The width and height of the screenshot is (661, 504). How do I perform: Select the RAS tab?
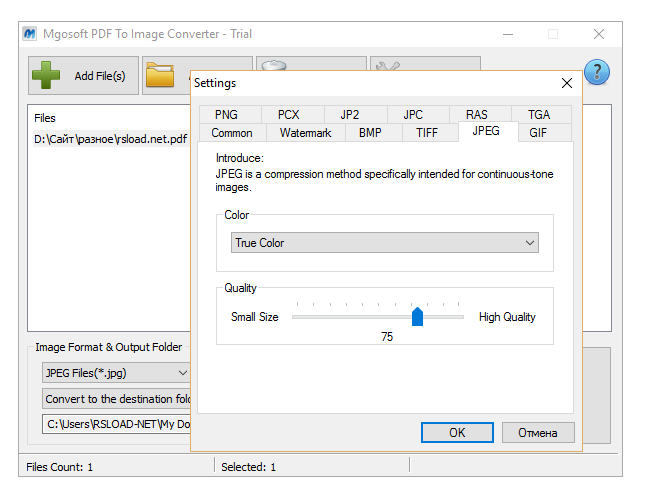coord(480,115)
